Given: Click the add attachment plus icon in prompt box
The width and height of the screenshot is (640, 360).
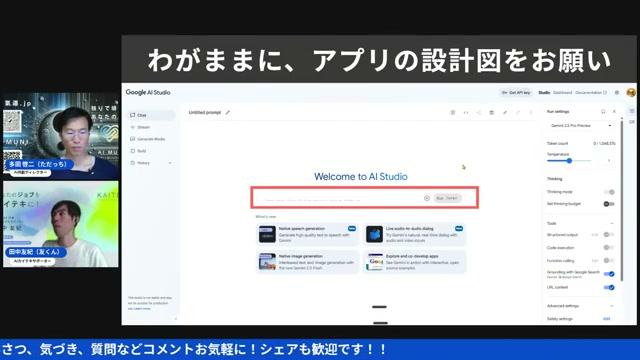Looking at the screenshot, I should point(427,198).
